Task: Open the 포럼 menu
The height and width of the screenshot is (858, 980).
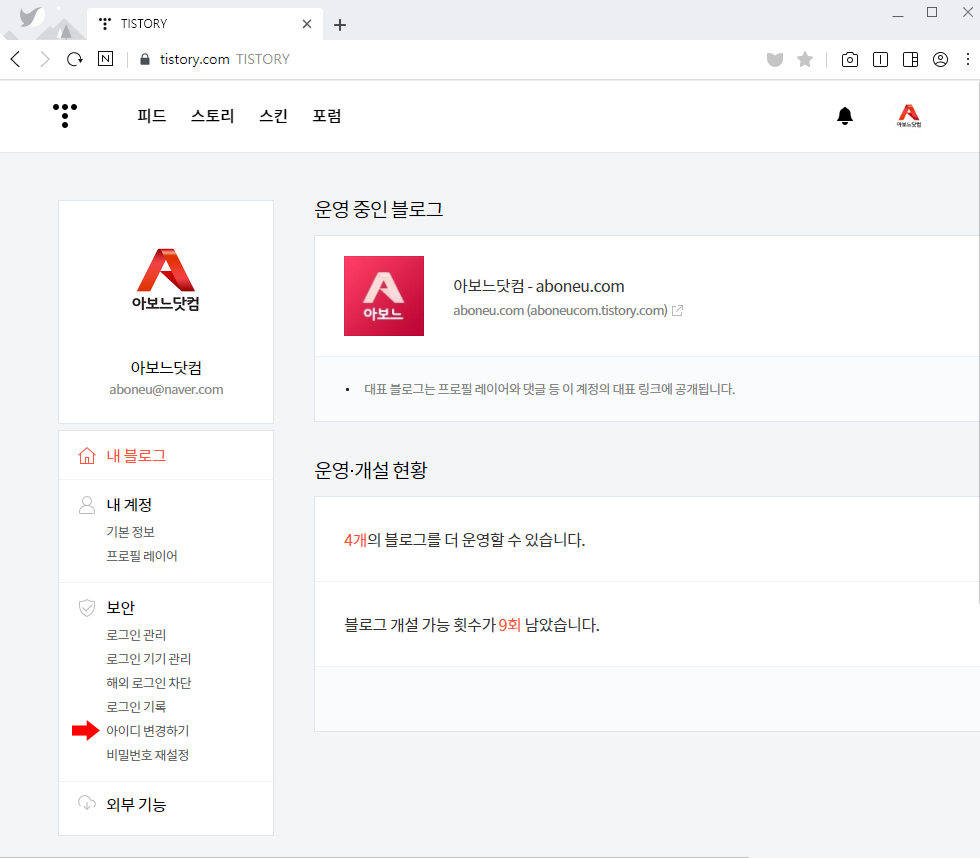Action: (327, 116)
